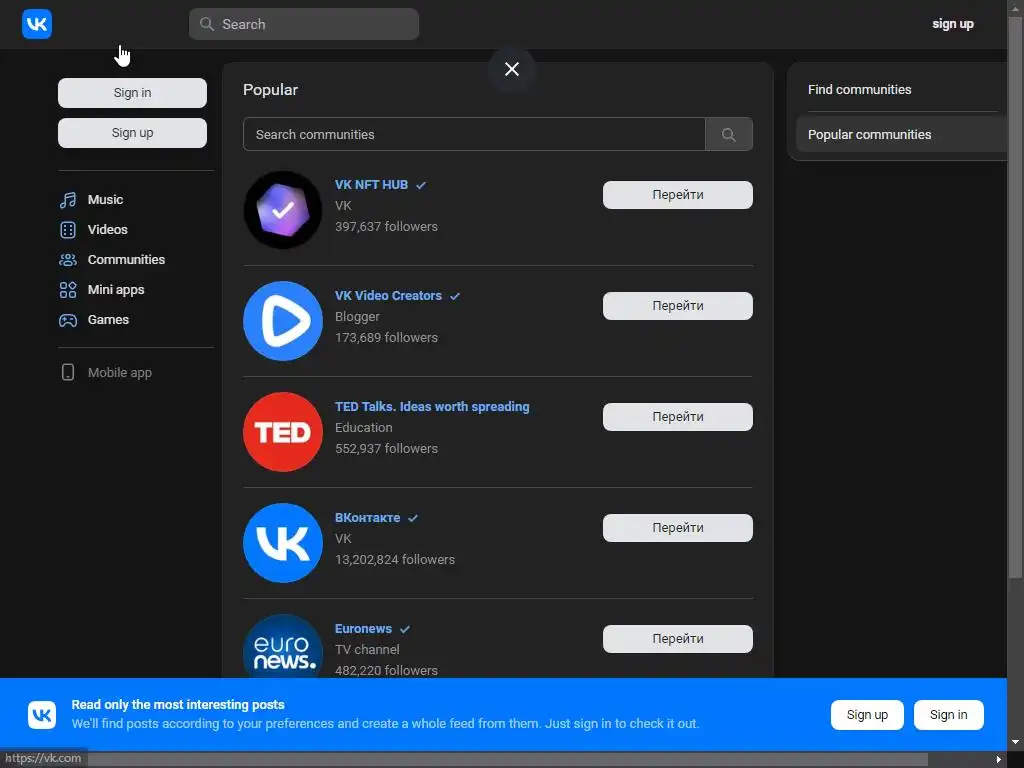Click the search button beside Search communities
1024x768 pixels.
pos(729,135)
